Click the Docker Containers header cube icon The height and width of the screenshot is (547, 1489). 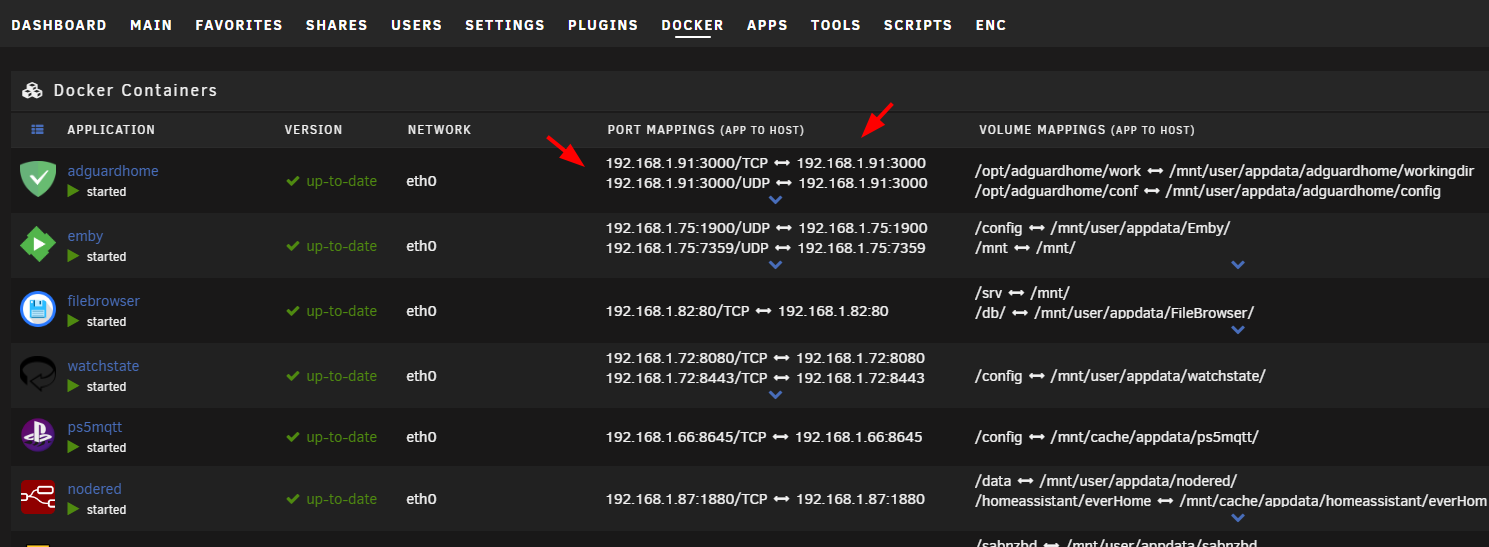(x=32, y=90)
